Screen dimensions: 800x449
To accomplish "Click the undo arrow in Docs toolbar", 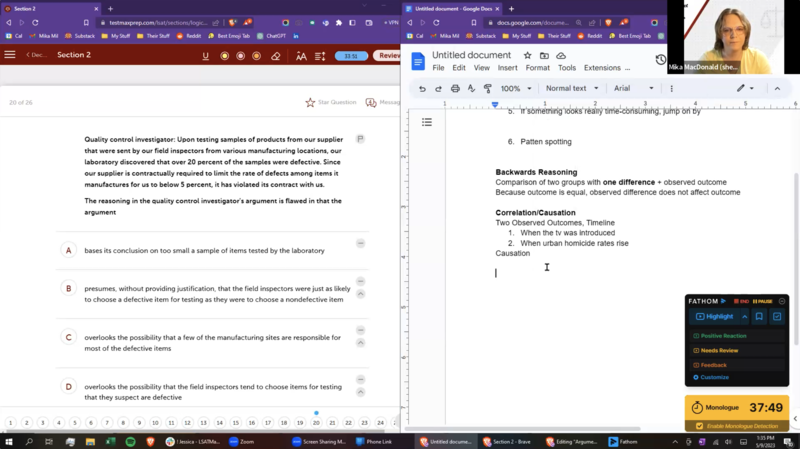I will tap(422, 88).
